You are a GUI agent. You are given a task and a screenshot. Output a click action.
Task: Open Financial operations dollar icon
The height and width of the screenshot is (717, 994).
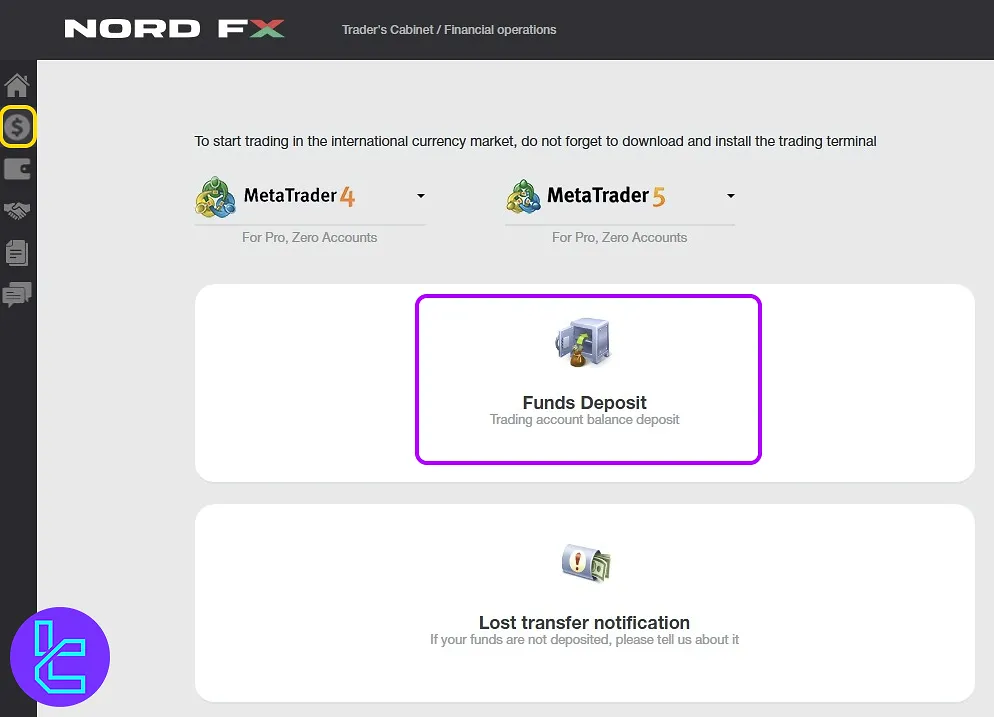pos(17,127)
